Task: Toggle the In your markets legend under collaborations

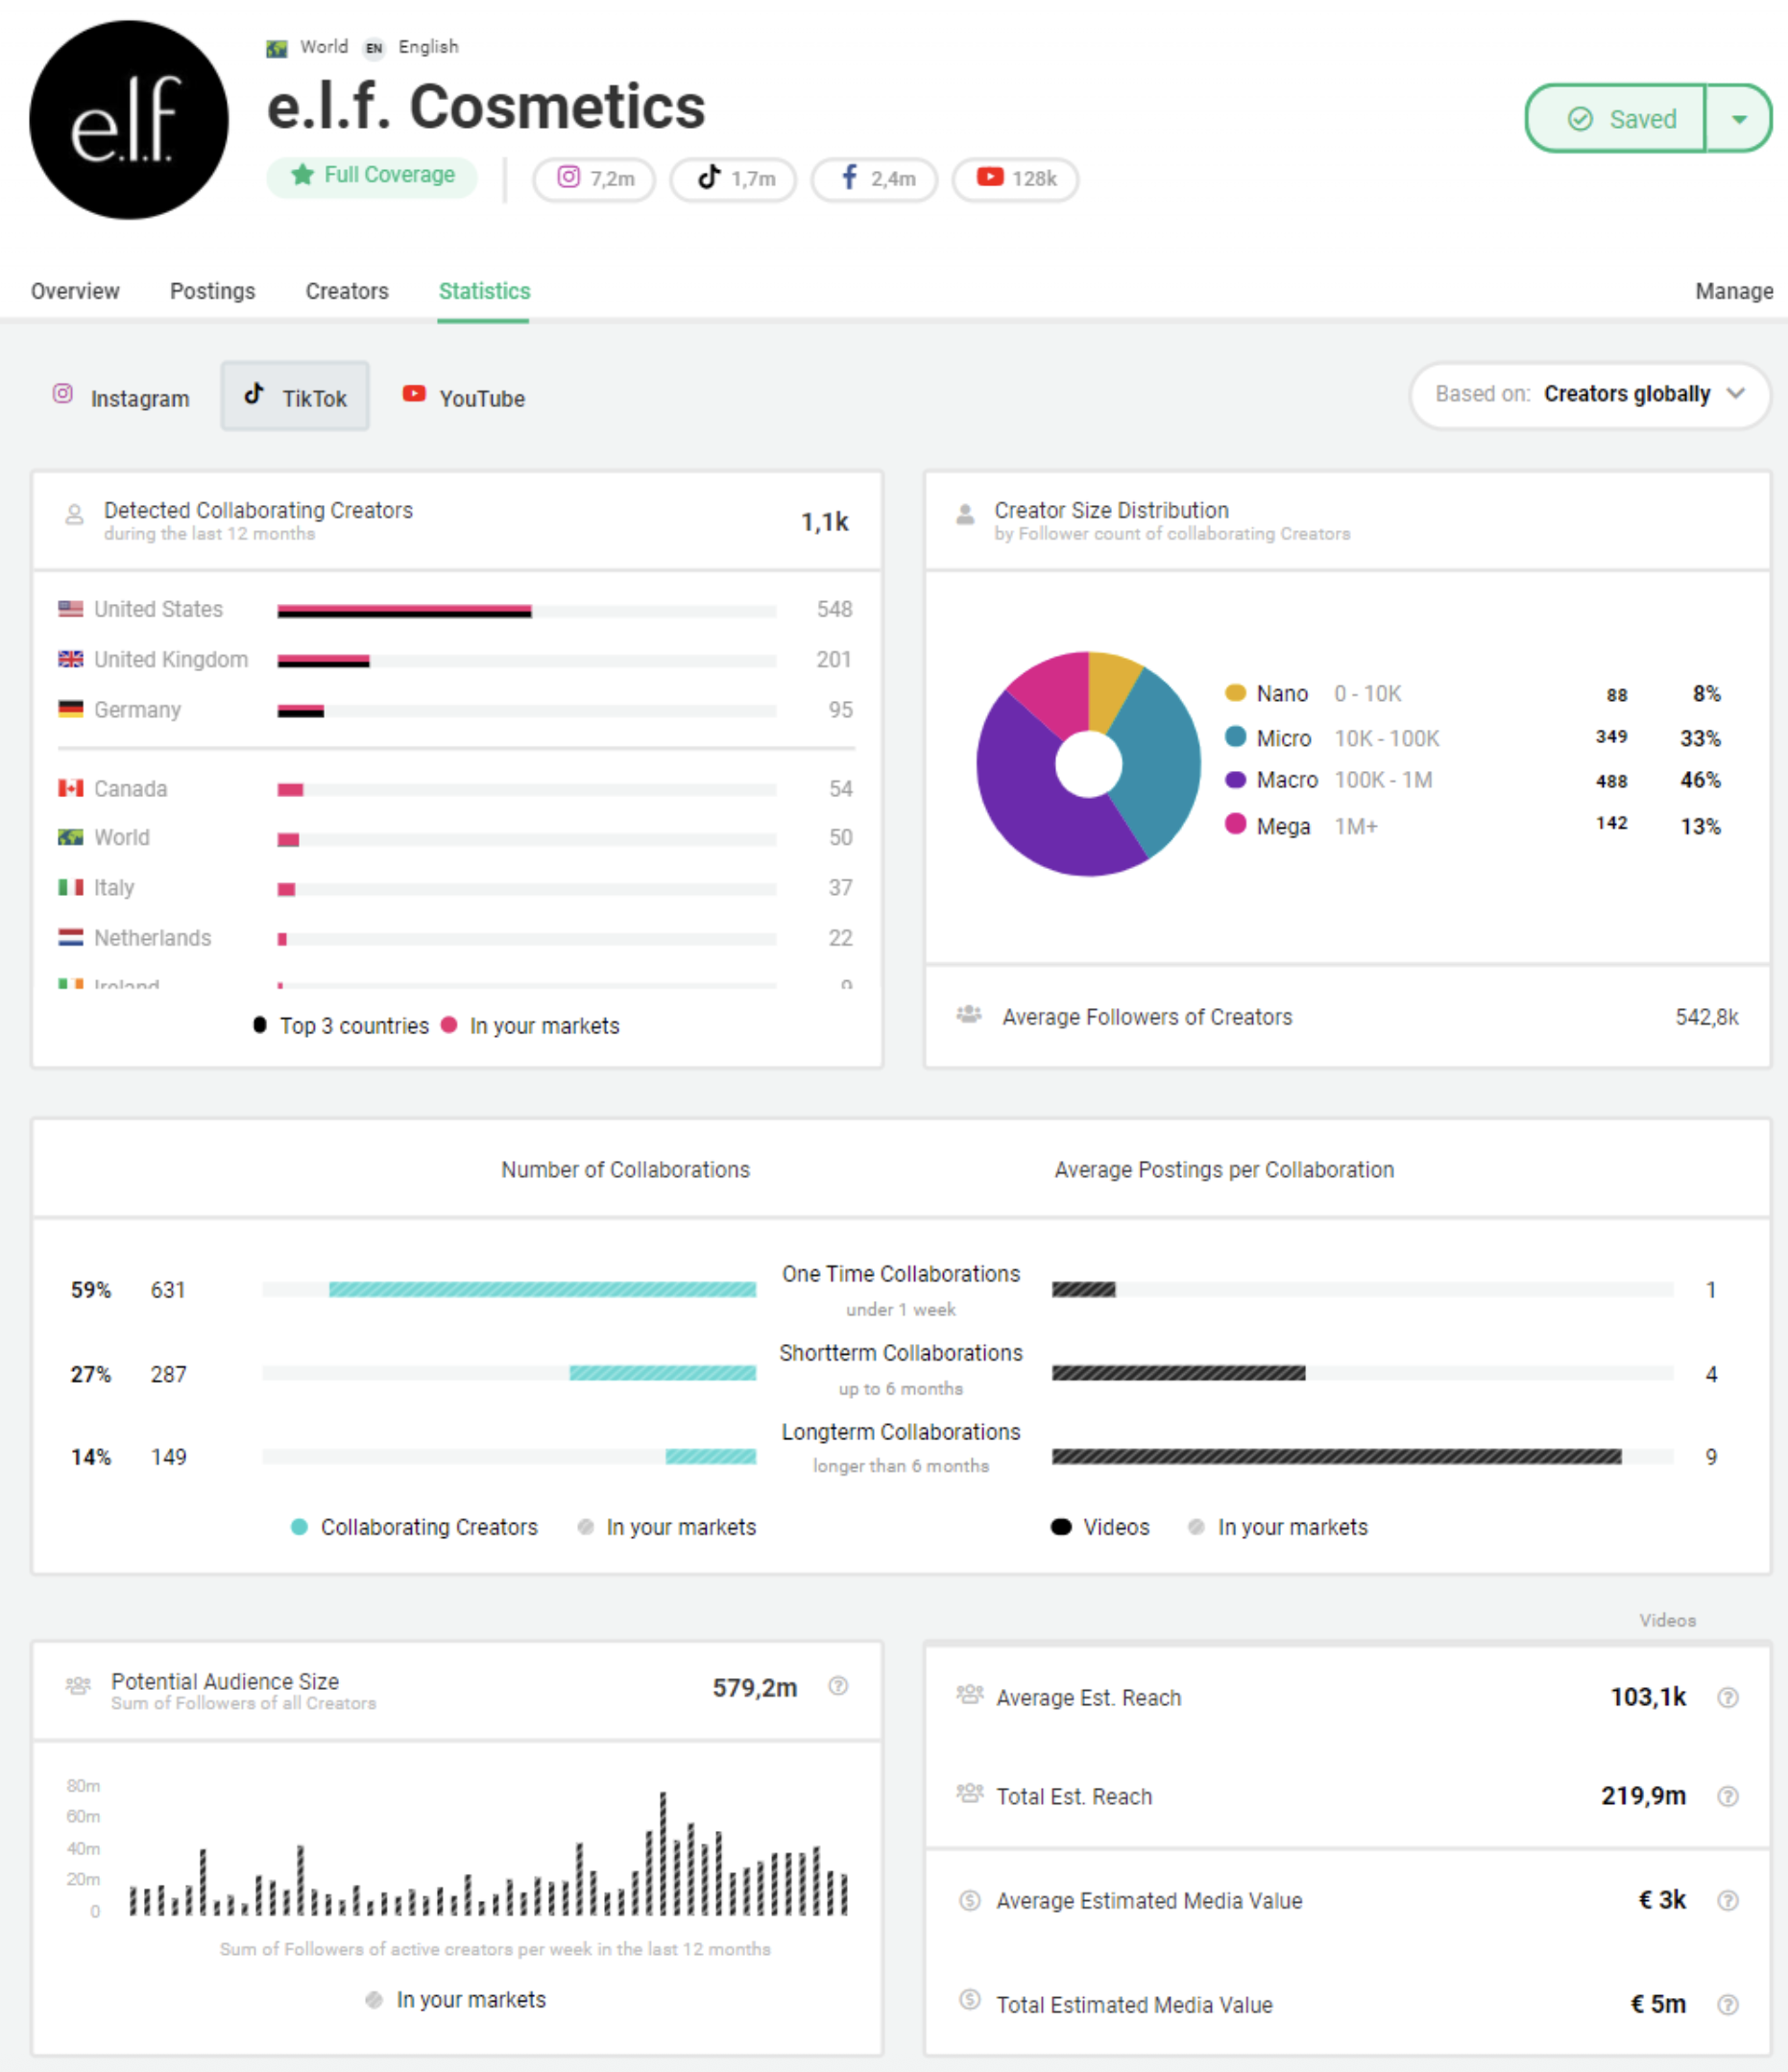Action: coord(667,1527)
